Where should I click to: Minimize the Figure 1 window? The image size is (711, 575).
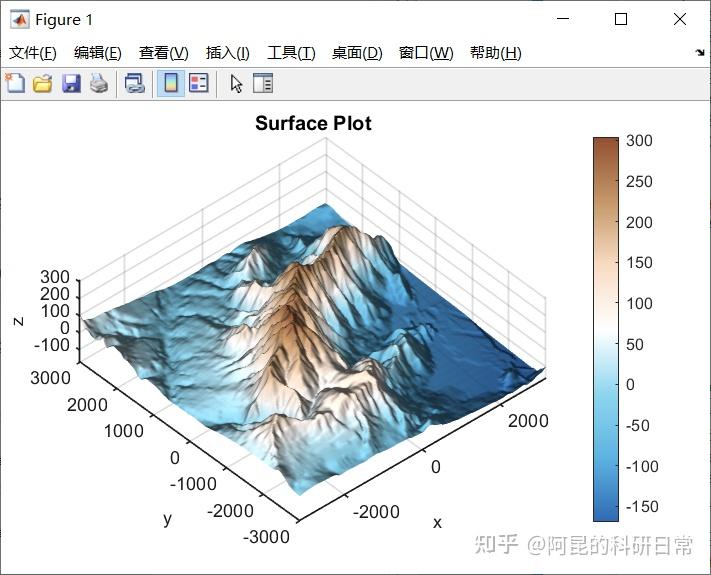563,19
